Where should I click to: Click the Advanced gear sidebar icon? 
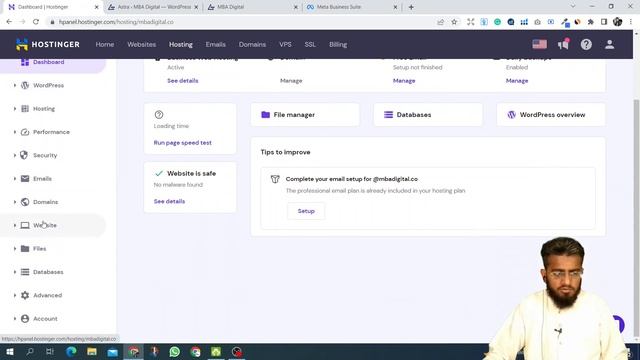tap(25, 295)
